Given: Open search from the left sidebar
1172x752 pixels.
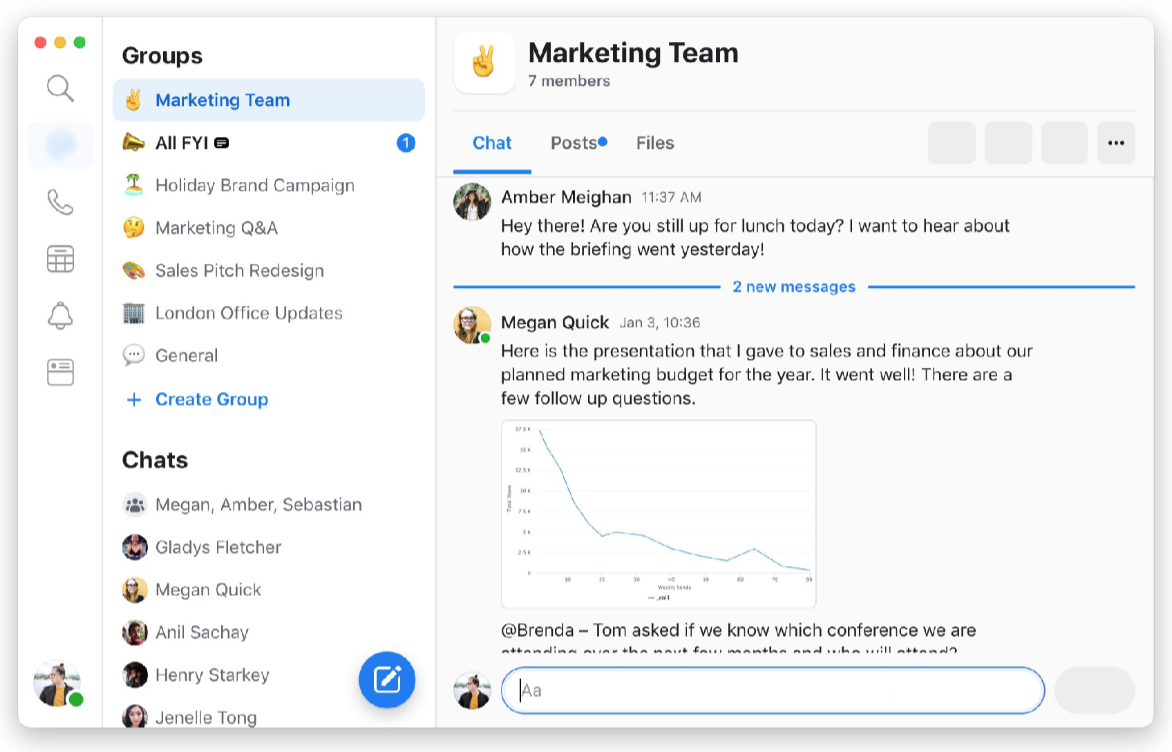Looking at the screenshot, I should pyautogui.click(x=60, y=88).
